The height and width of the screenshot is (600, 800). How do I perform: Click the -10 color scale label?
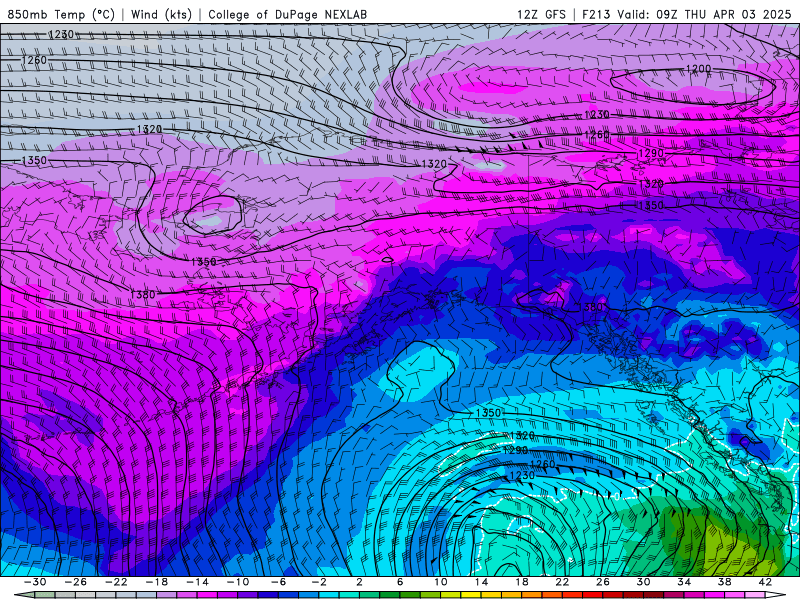(x=238, y=582)
